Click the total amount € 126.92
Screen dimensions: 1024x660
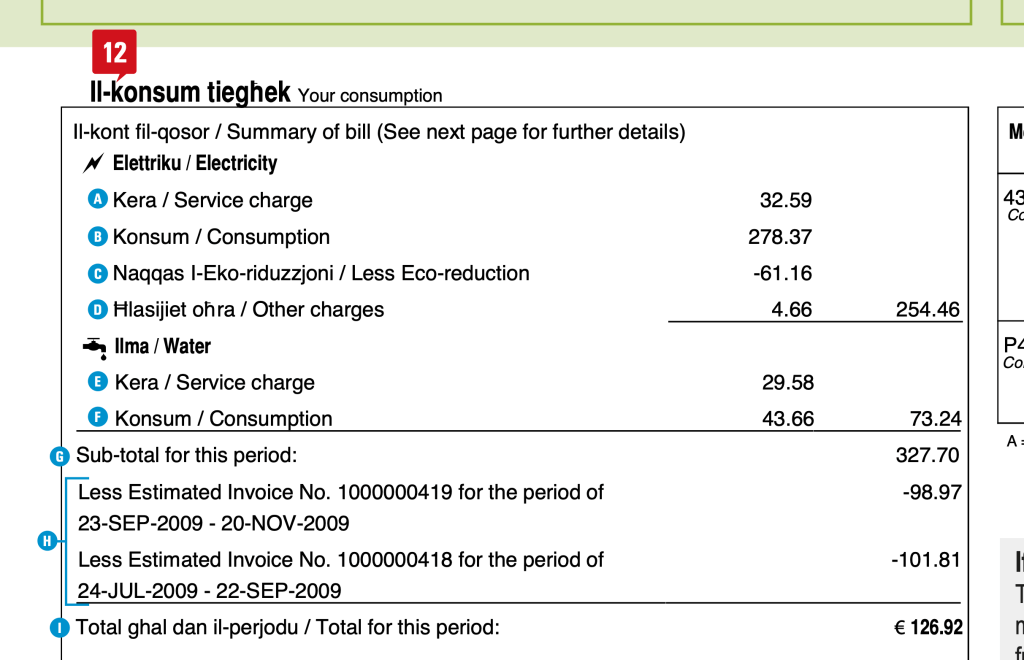[x=927, y=628]
